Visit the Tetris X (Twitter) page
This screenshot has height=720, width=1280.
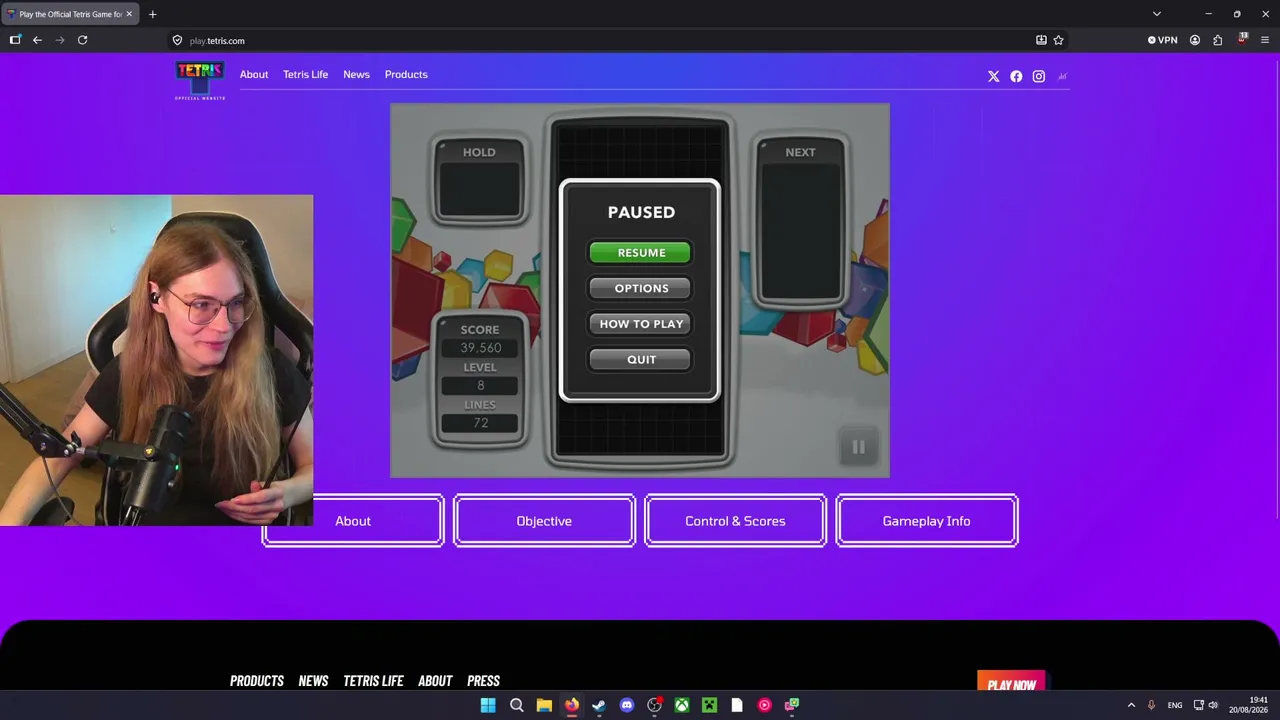(993, 76)
